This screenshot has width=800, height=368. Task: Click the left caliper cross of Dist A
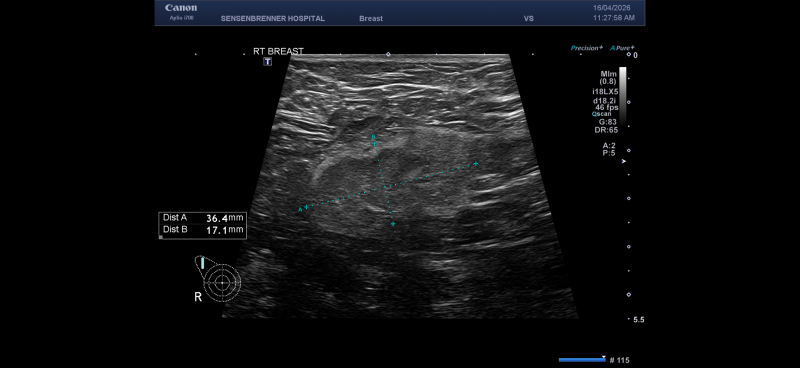tap(306, 207)
